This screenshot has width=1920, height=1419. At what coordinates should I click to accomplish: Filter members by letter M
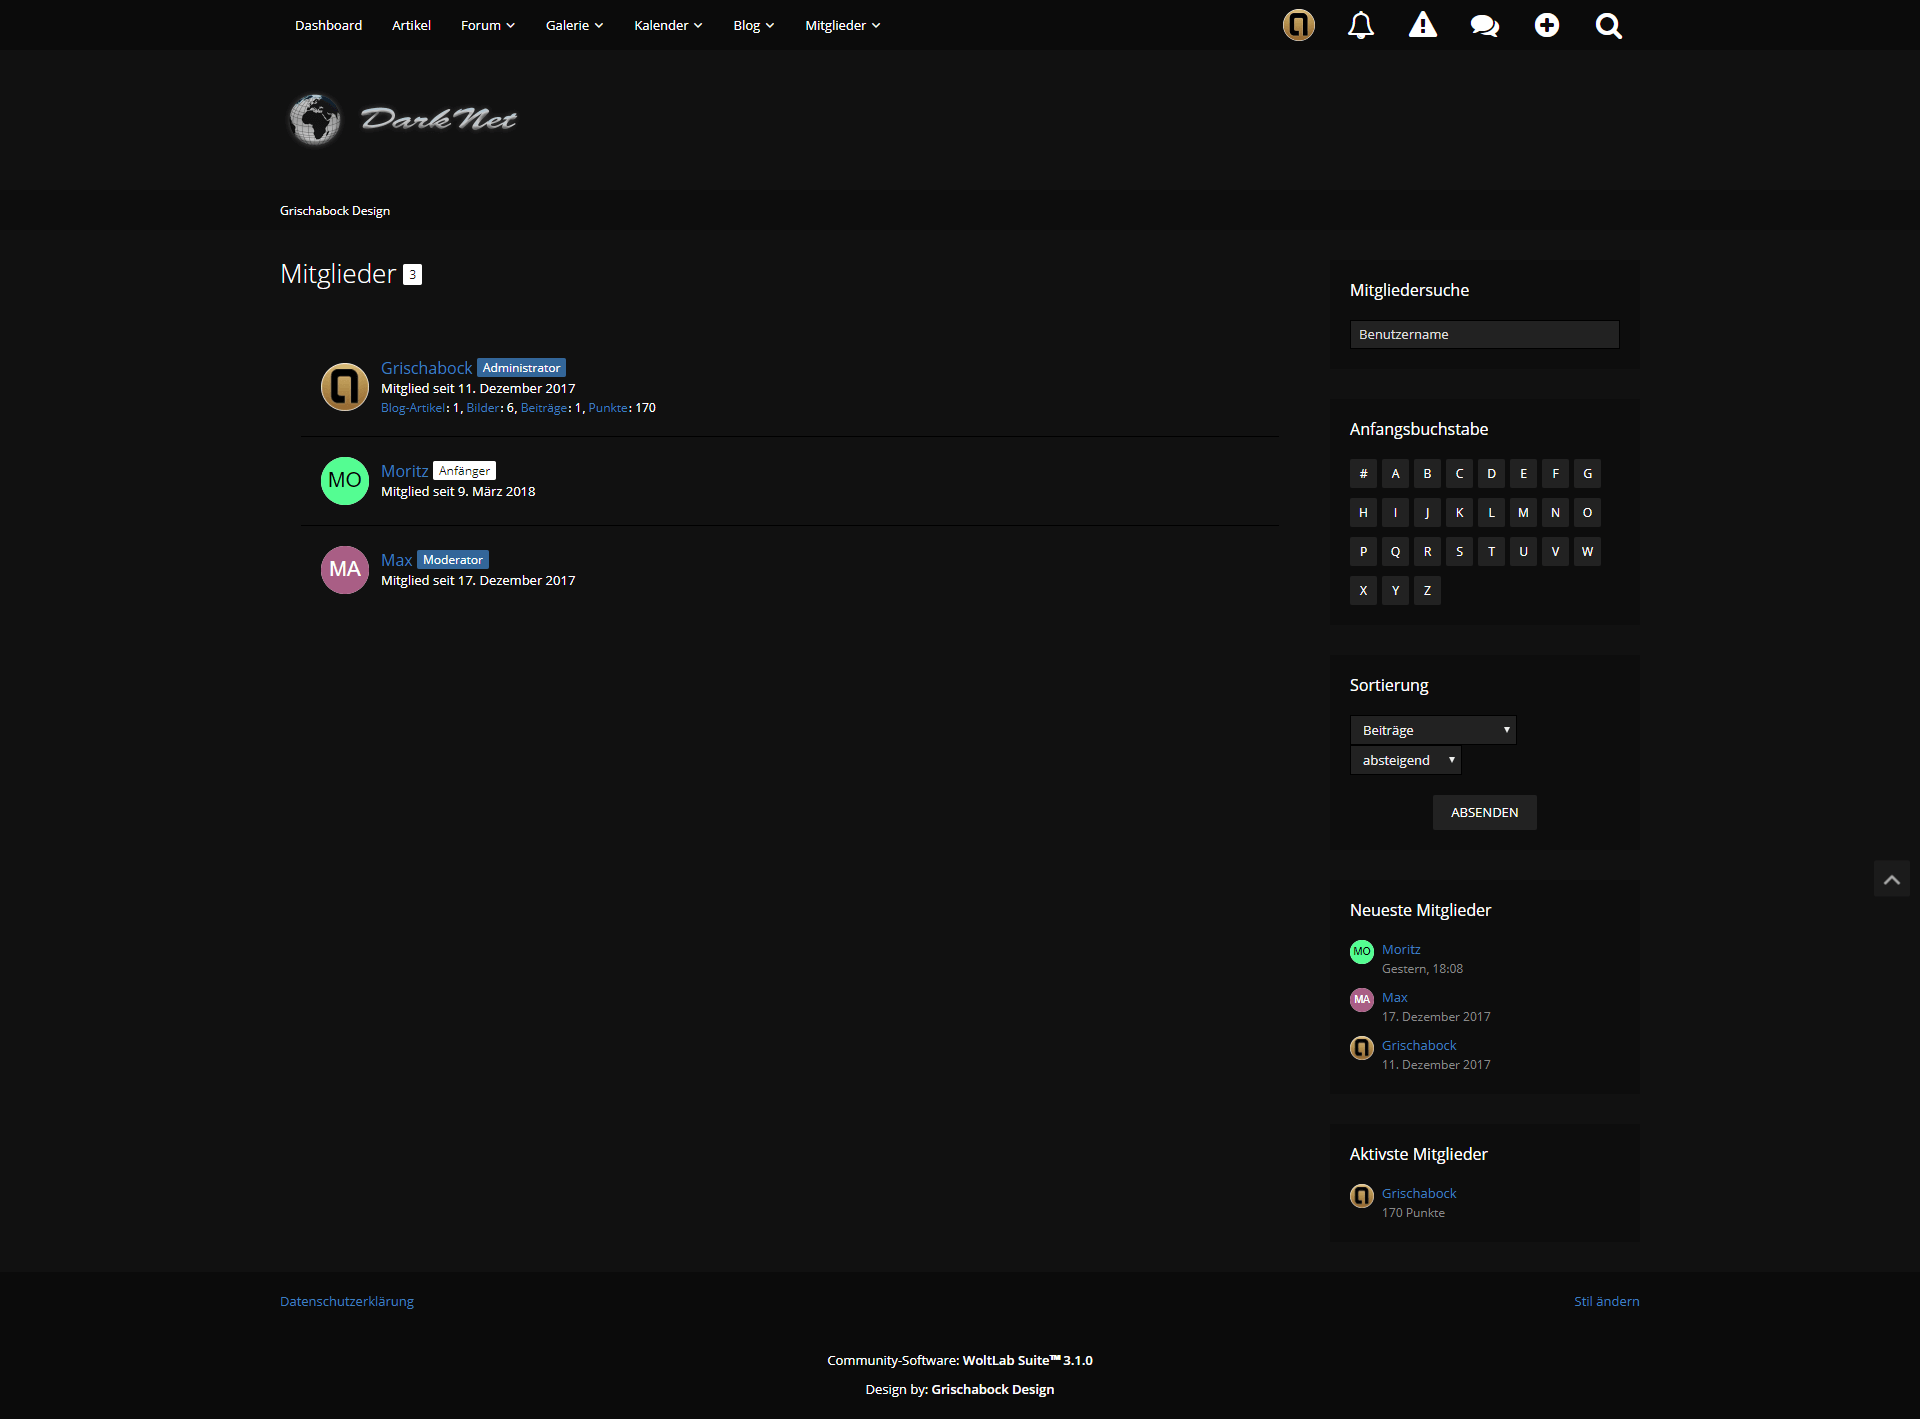pos(1523,512)
